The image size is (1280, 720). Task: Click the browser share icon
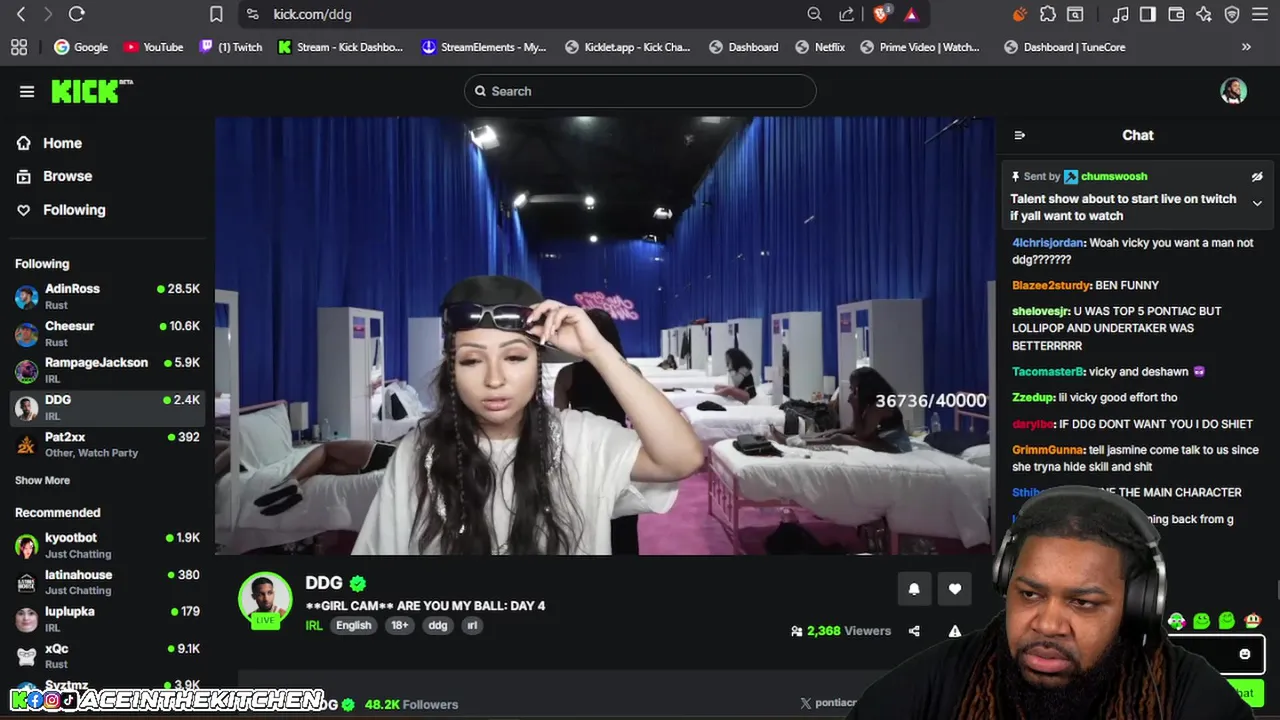click(x=847, y=14)
